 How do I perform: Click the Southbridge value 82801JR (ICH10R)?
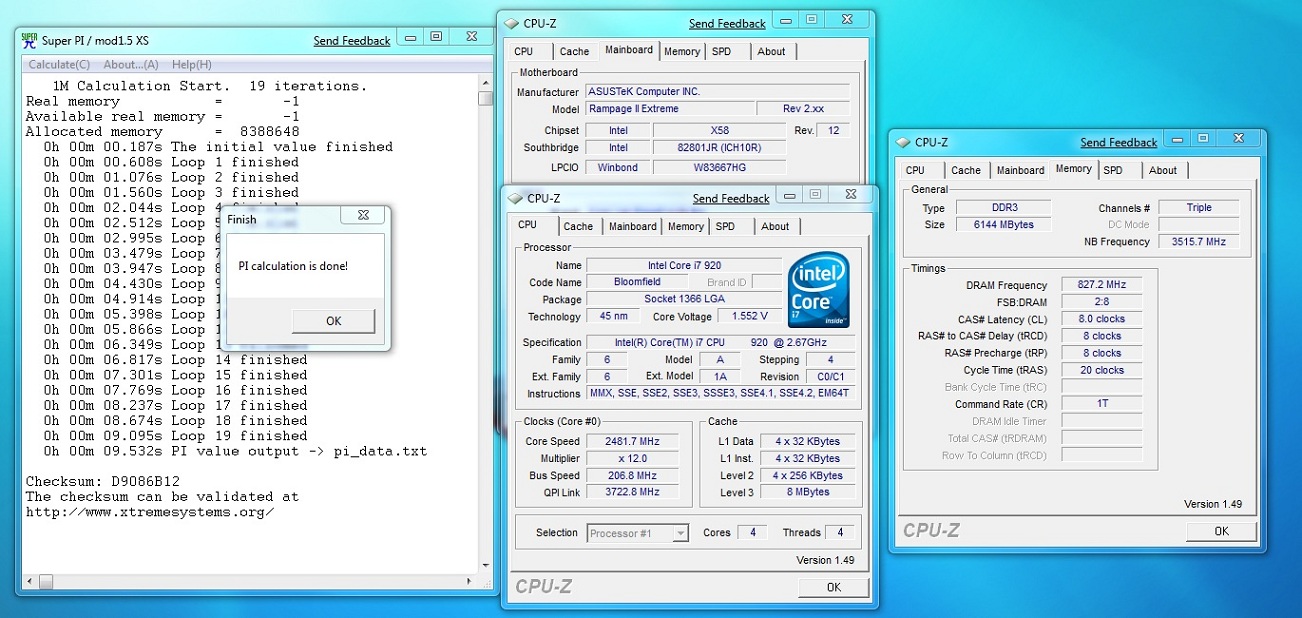tap(720, 148)
